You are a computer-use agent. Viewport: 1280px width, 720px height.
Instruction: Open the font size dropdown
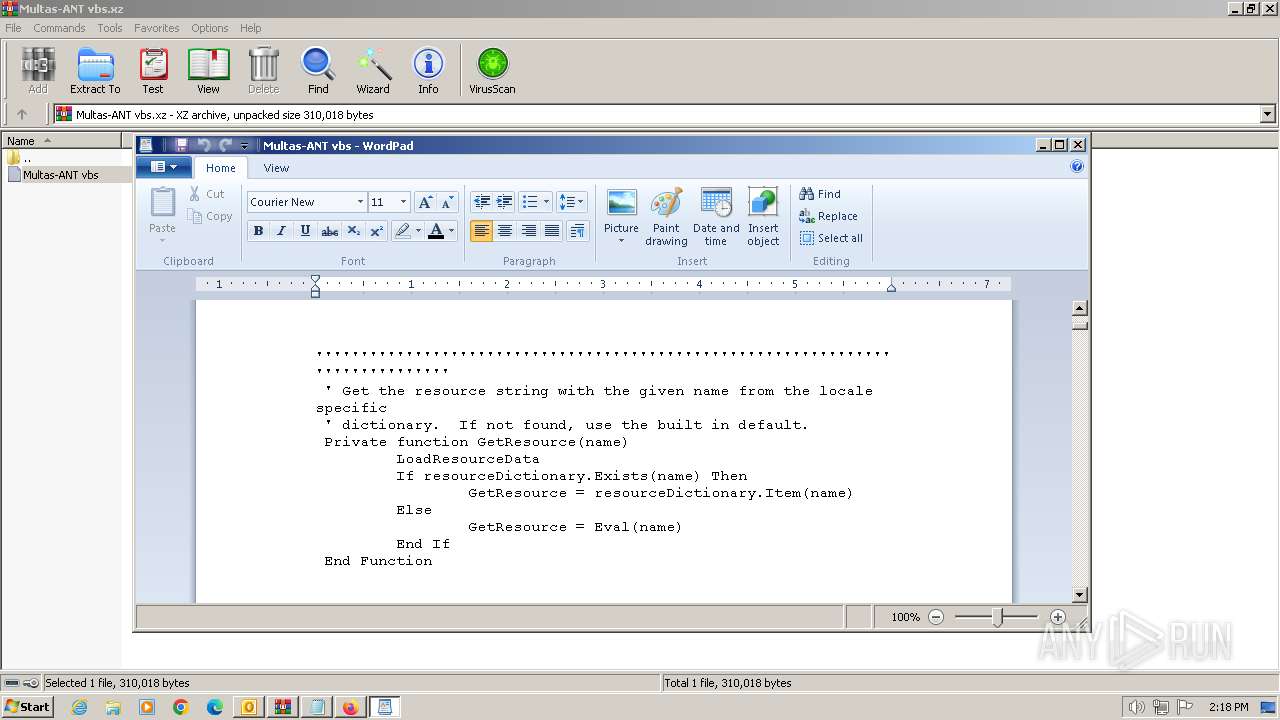click(403, 202)
